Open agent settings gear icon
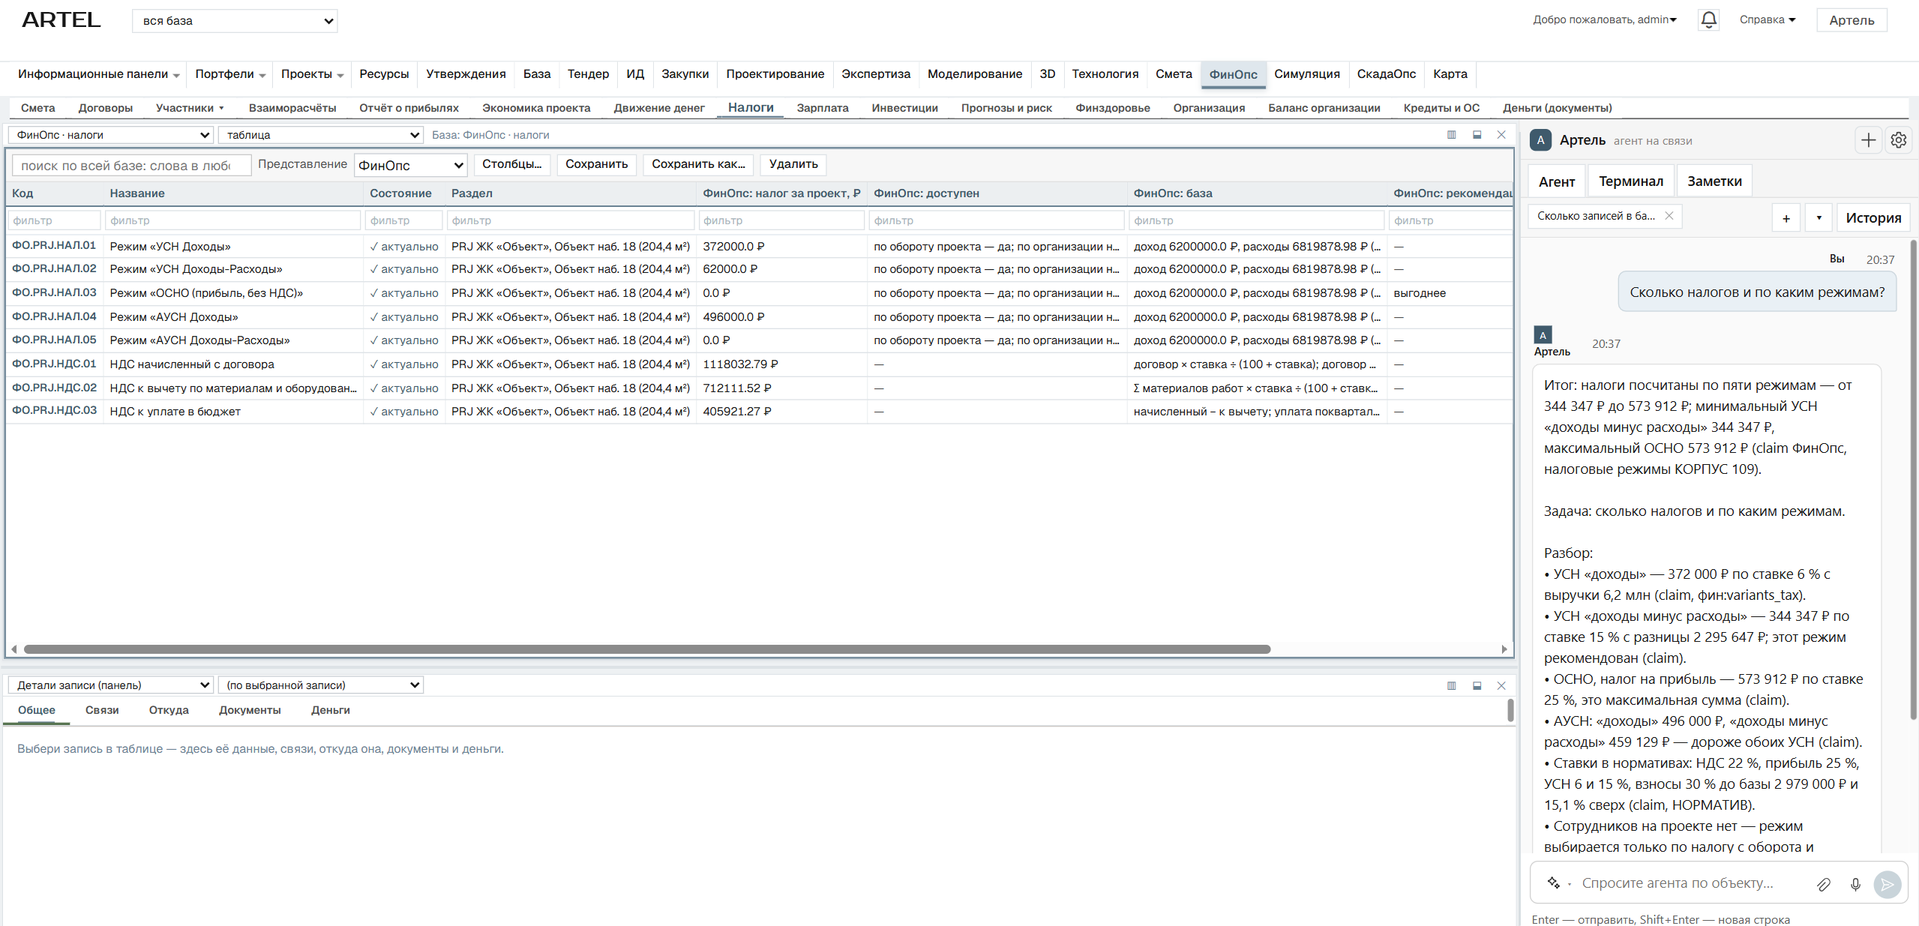Screen dimensions: 1919x926 (x=1898, y=141)
